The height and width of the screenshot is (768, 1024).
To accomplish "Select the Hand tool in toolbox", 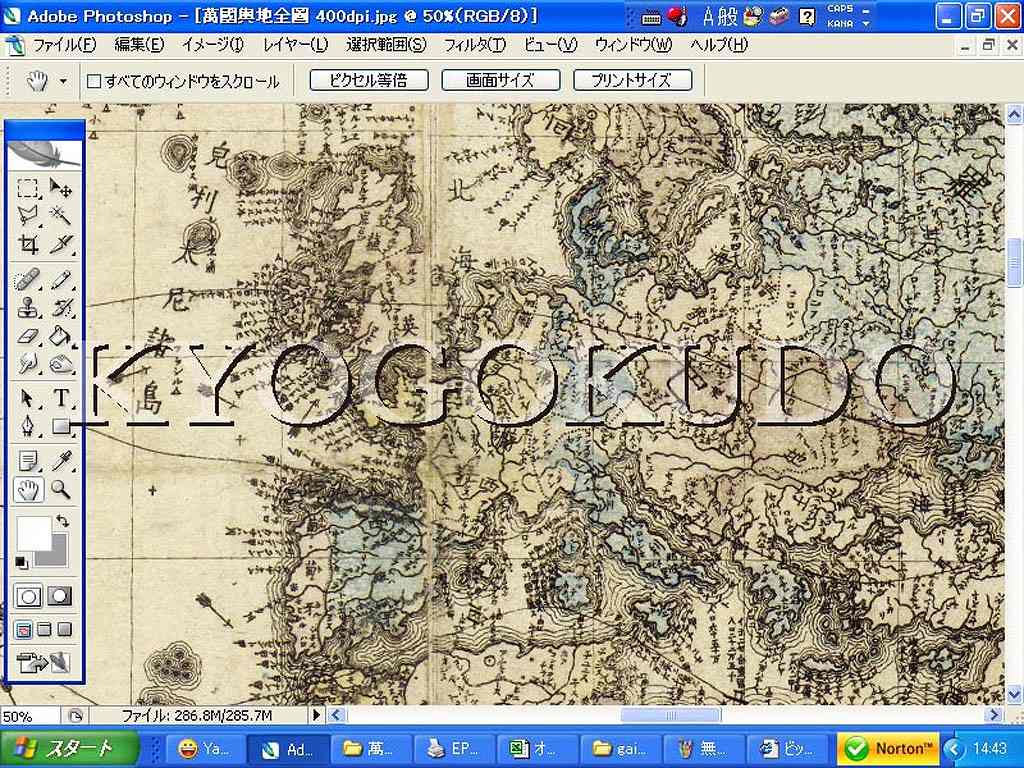I will pyautogui.click(x=28, y=489).
